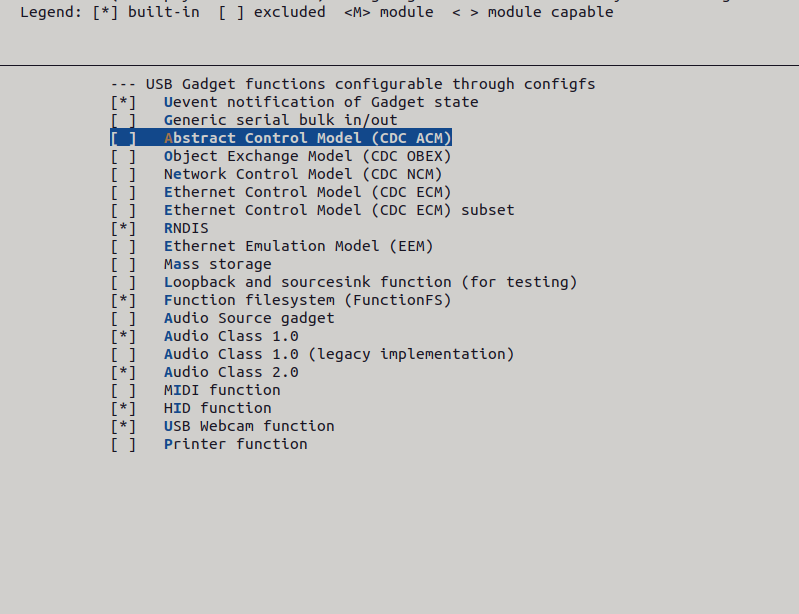Disable the Audio Class 1.0 option

pyautogui.click(x=123, y=336)
